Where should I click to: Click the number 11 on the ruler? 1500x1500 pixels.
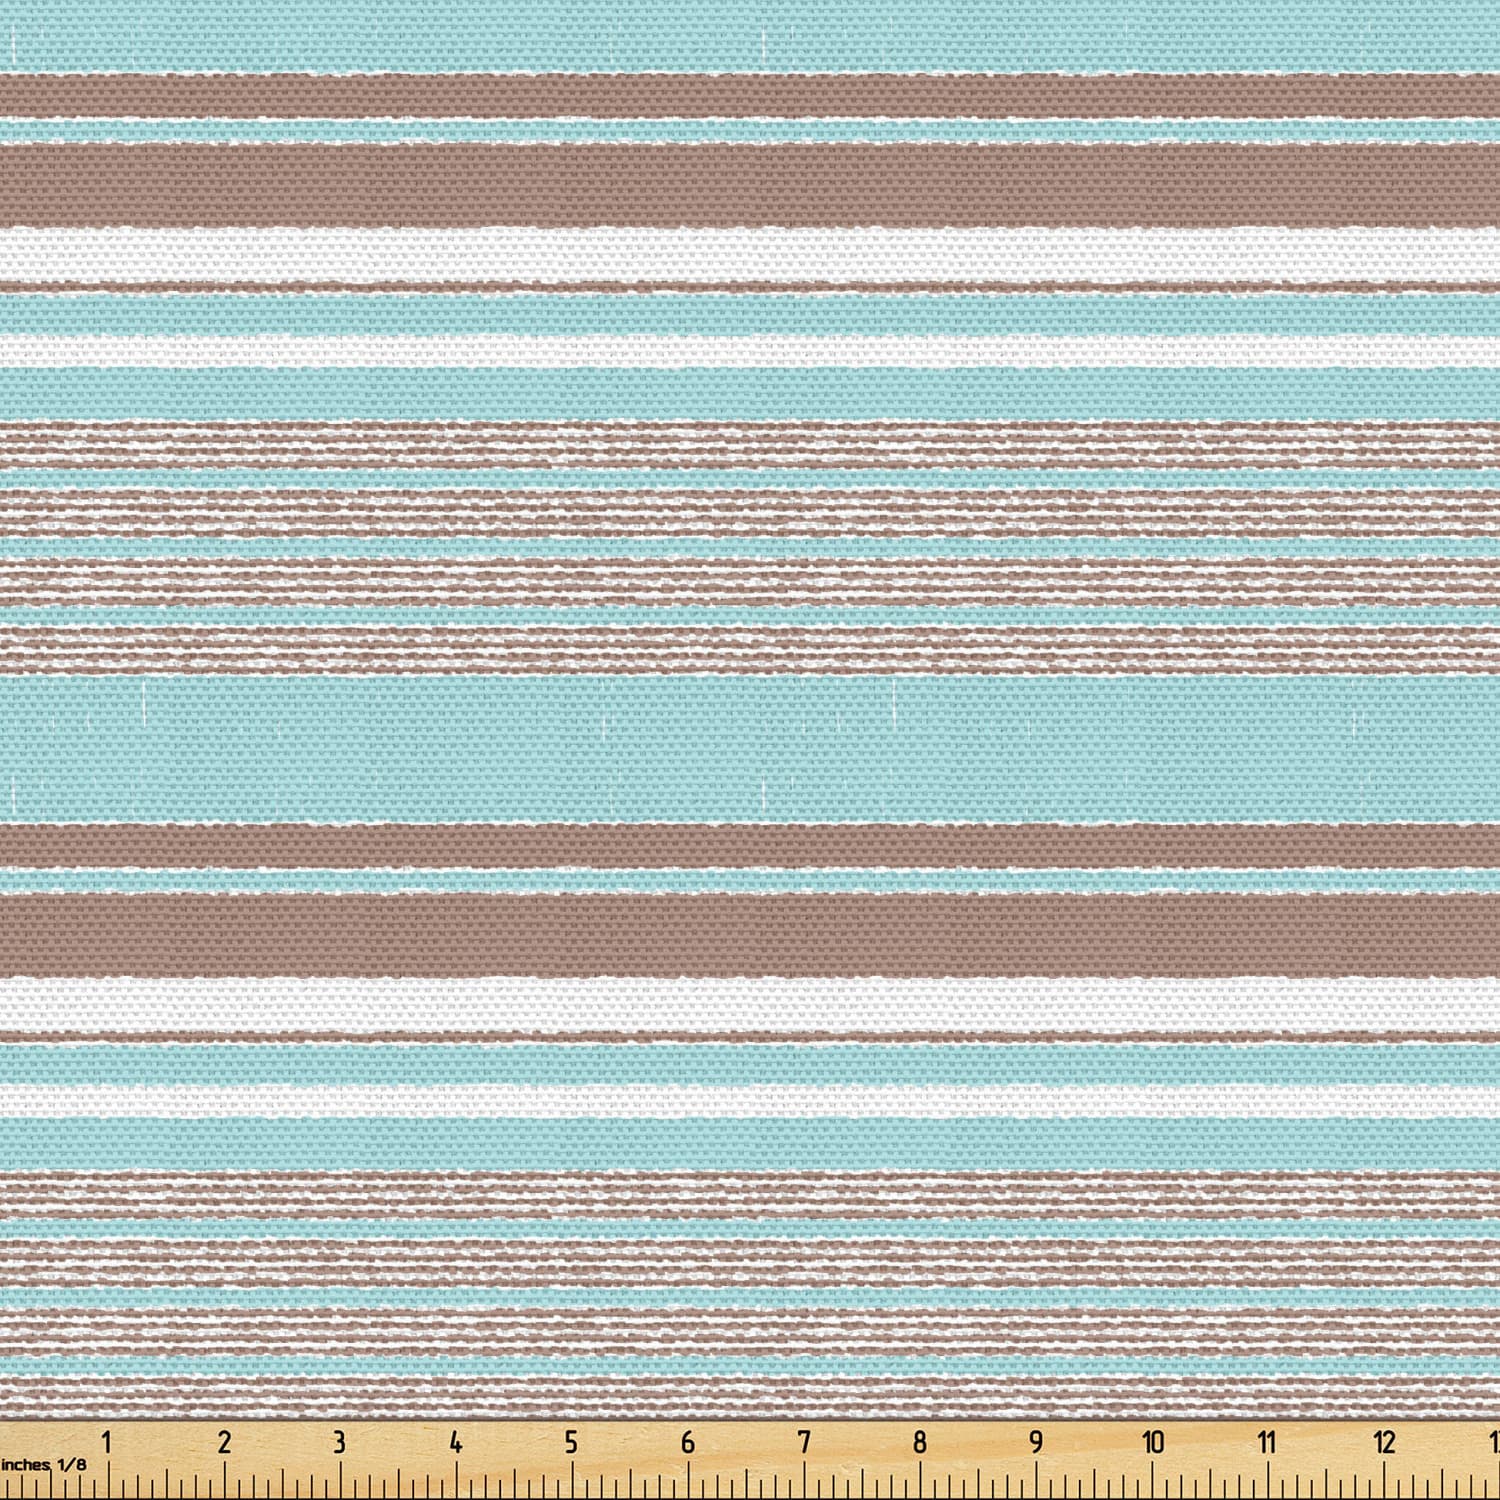pyautogui.click(x=1267, y=1441)
